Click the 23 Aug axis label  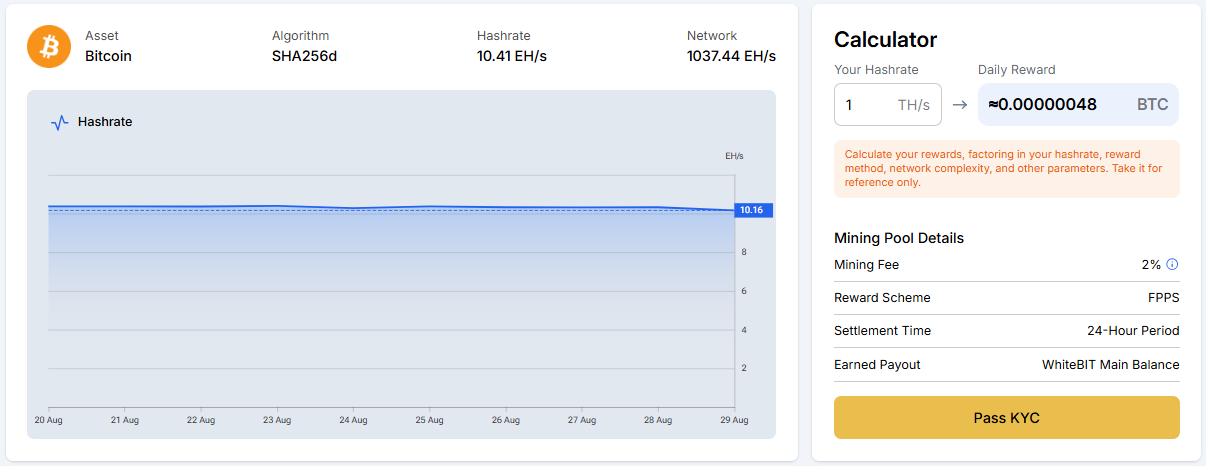[277, 420]
